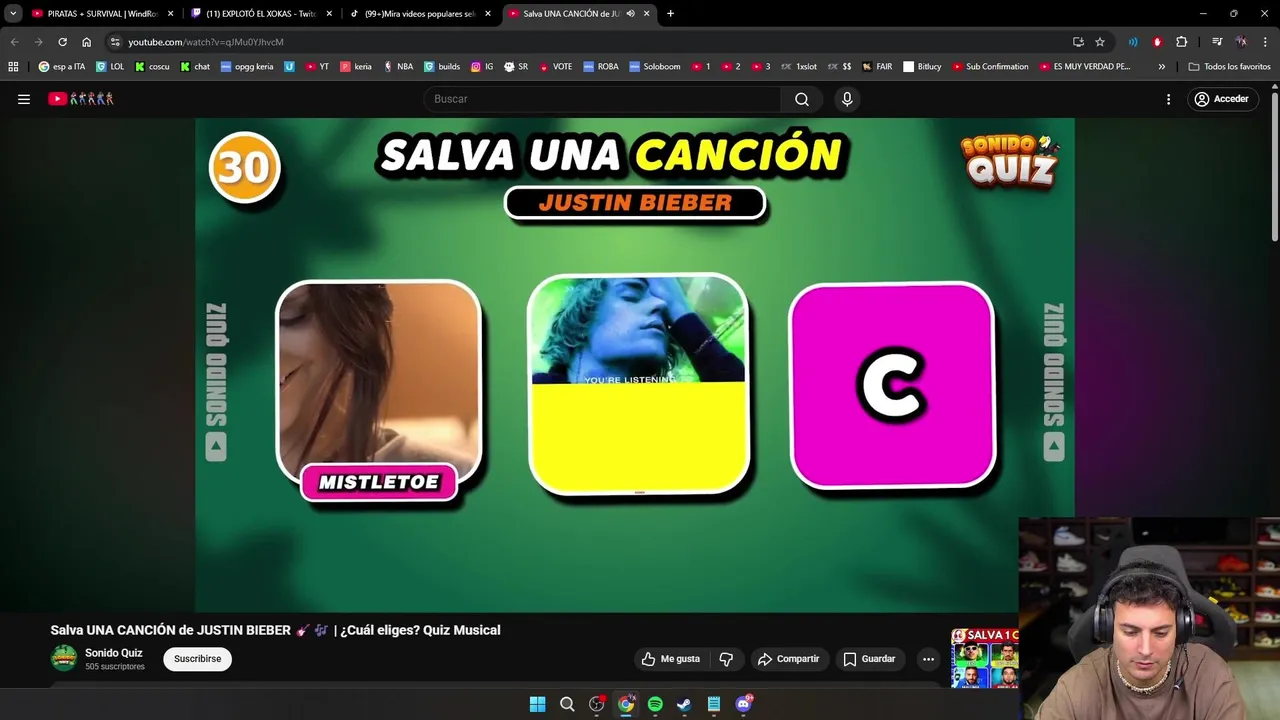Select the Salva UNA CANCIÓN tab
The height and width of the screenshot is (720, 1280).
point(570,14)
